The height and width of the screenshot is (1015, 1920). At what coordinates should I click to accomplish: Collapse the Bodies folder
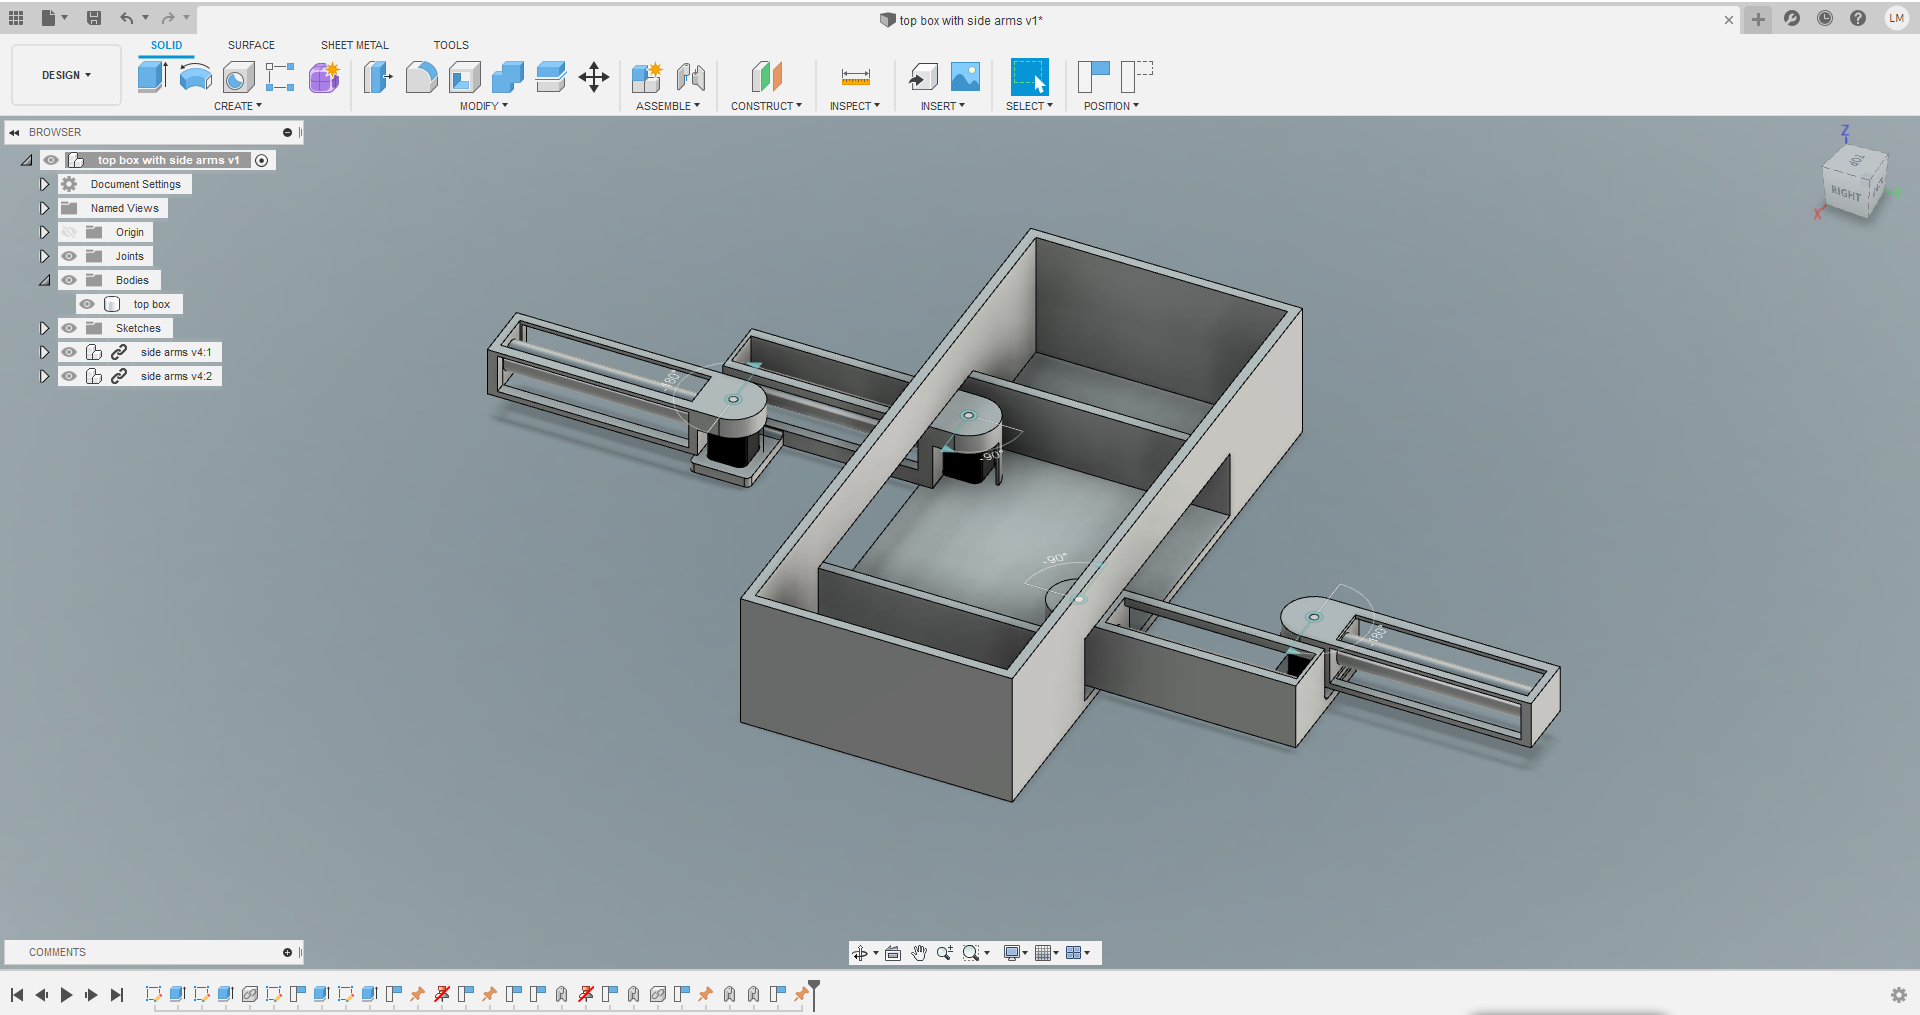[44, 280]
